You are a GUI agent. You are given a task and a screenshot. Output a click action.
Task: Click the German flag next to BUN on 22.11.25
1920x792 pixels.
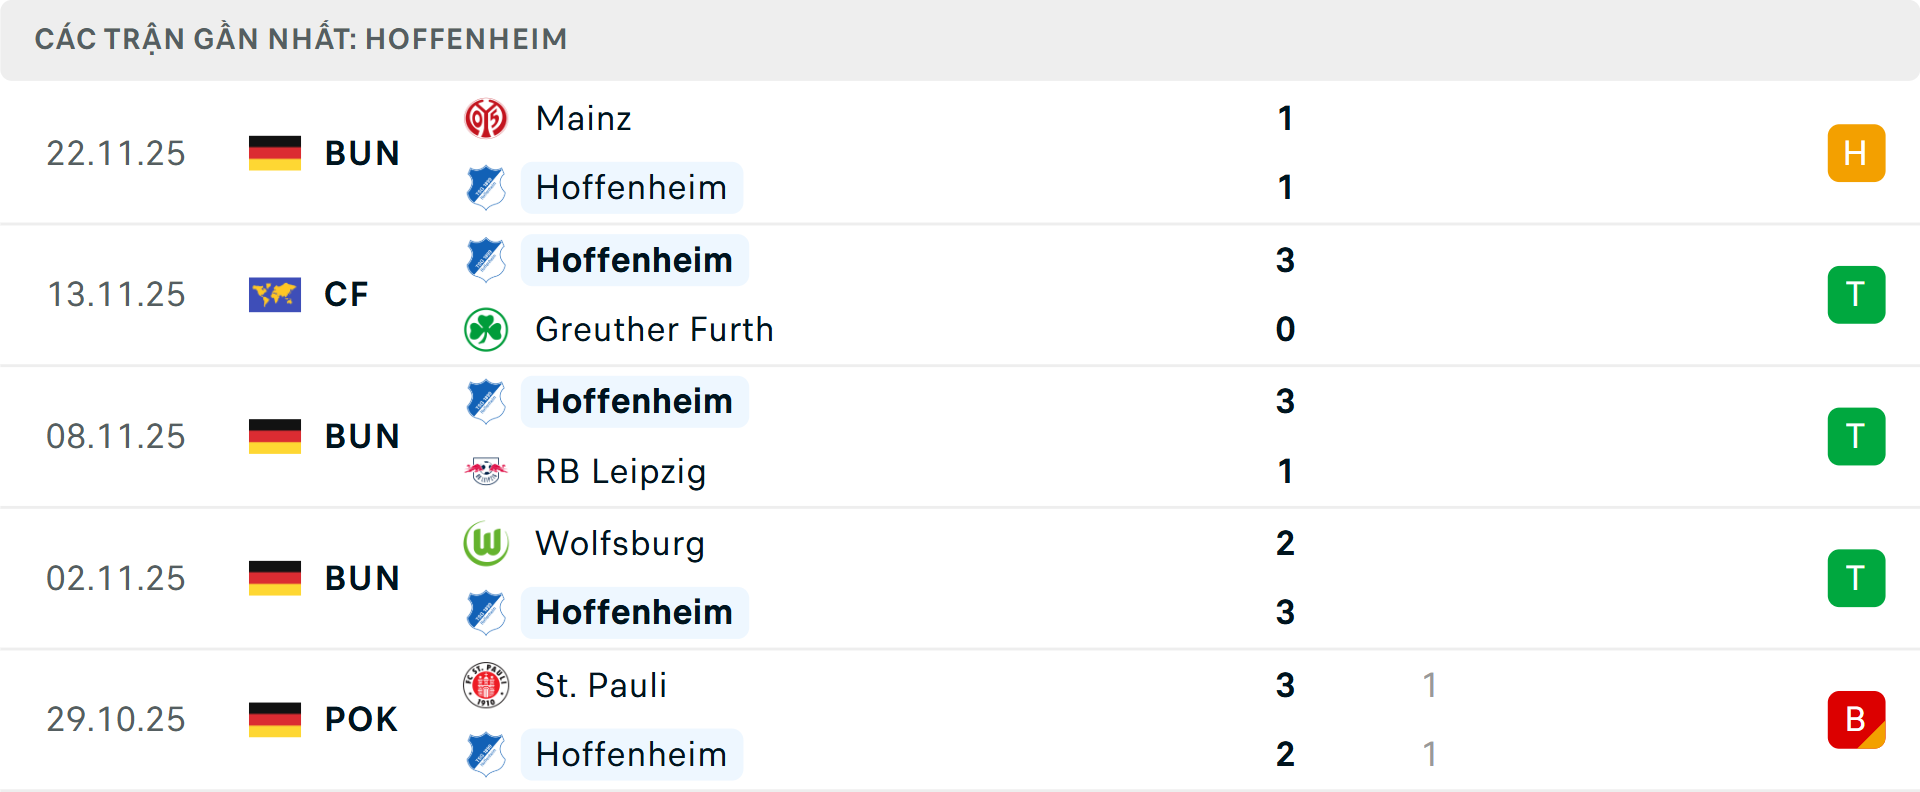click(275, 152)
